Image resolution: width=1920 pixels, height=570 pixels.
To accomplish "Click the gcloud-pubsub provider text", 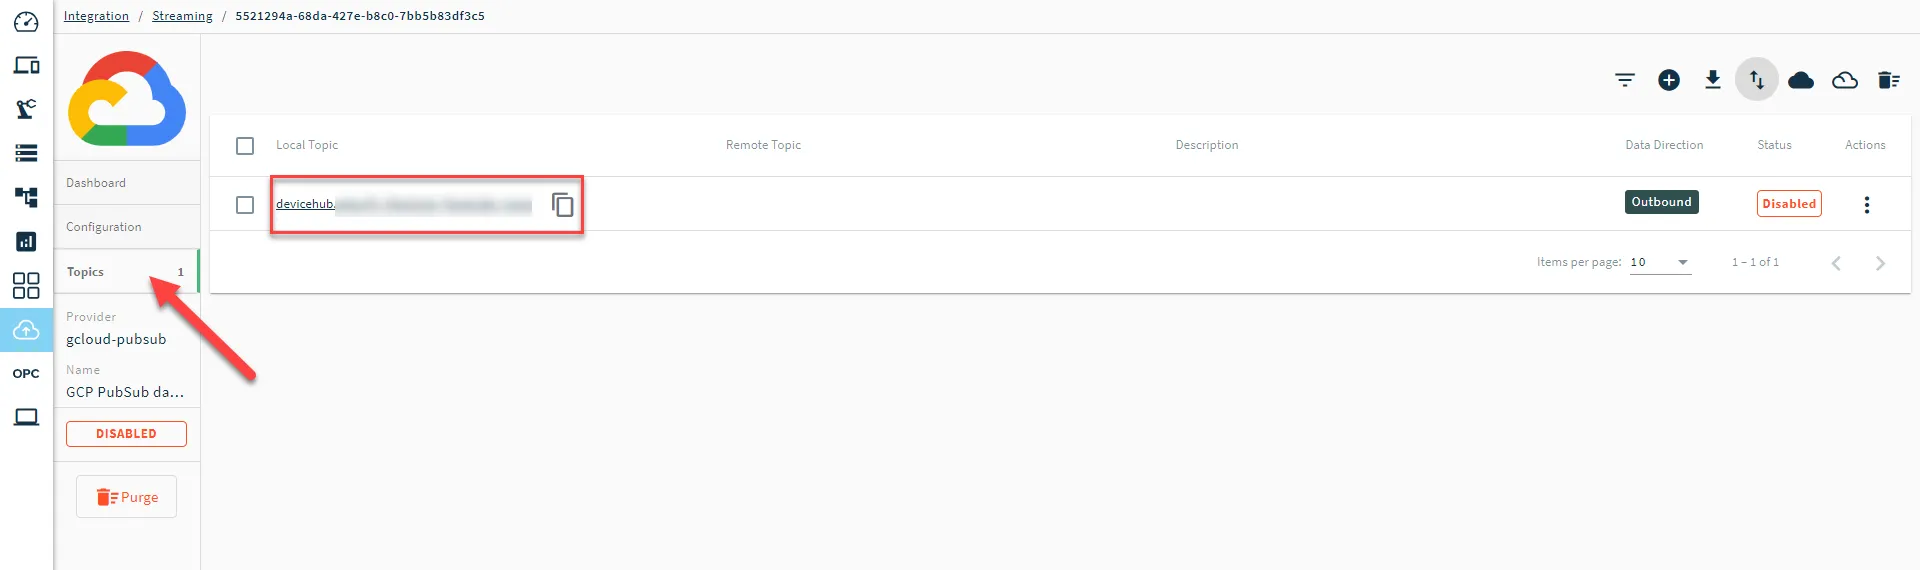I will coord(116,339).
